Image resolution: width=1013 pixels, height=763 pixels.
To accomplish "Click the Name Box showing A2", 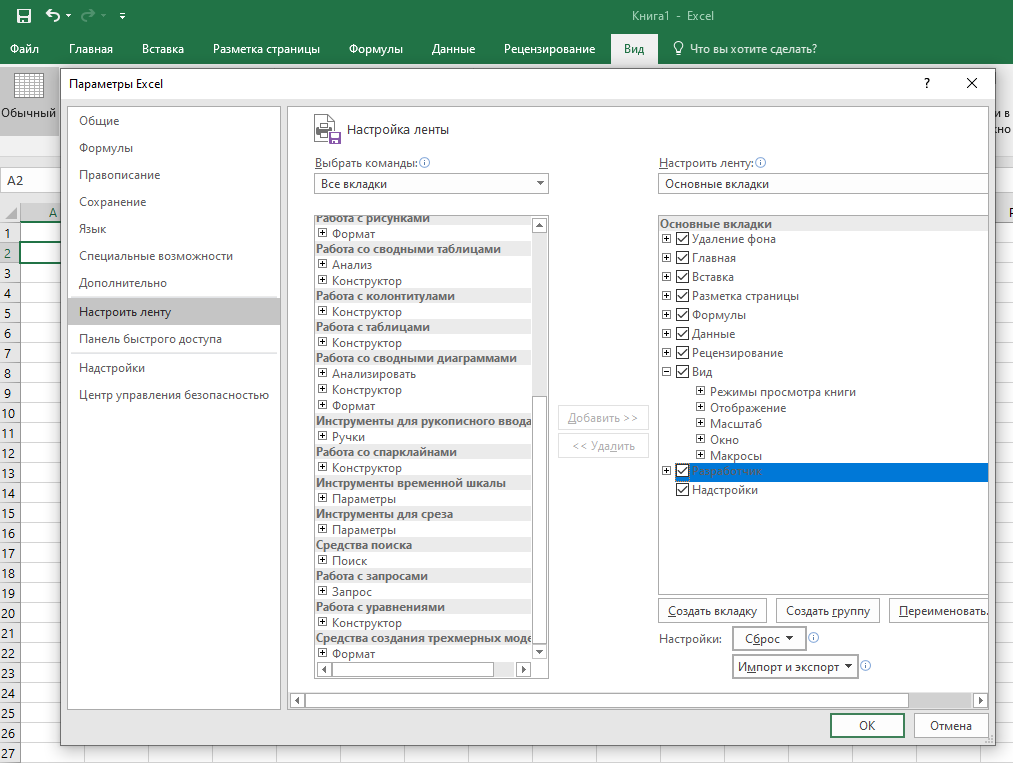I will click(x=32, y=180).
